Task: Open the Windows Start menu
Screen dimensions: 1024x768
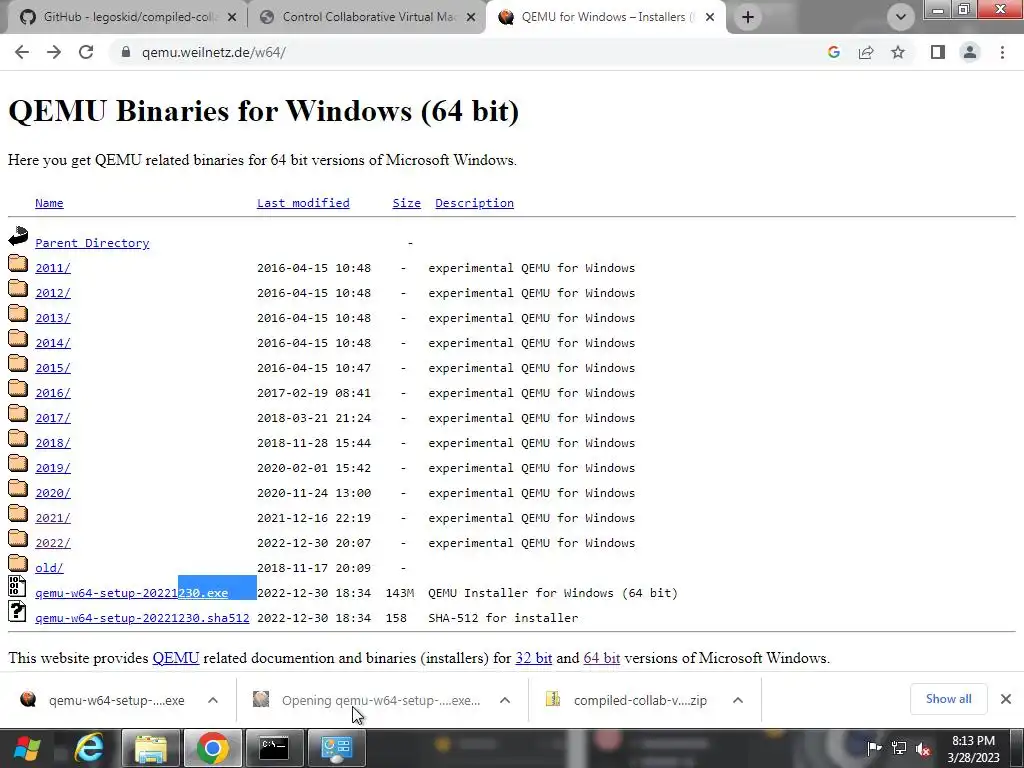Action: pos(27,748)
